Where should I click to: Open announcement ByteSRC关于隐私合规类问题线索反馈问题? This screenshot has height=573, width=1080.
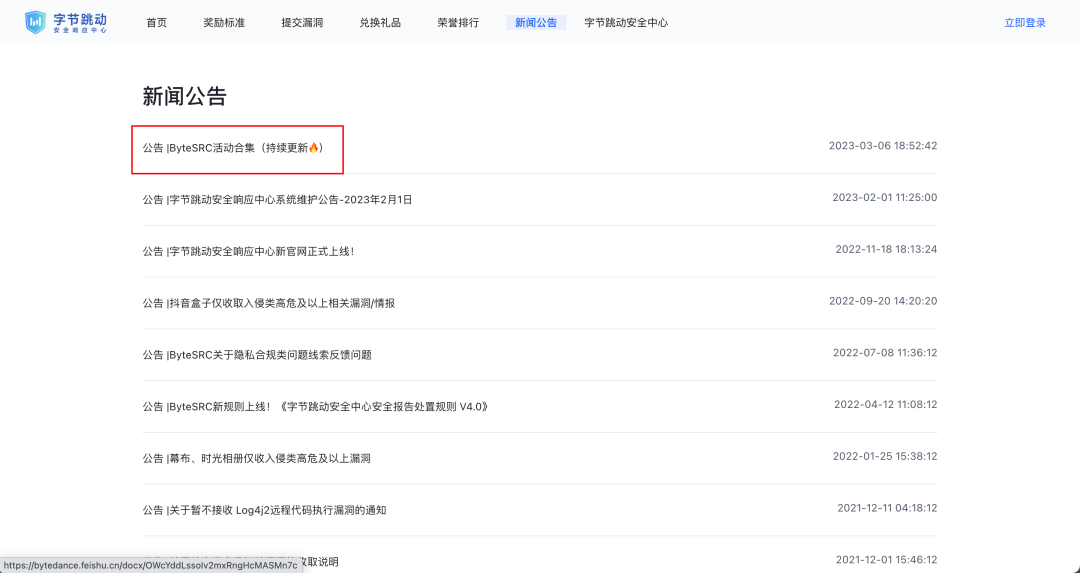(257, 355)
